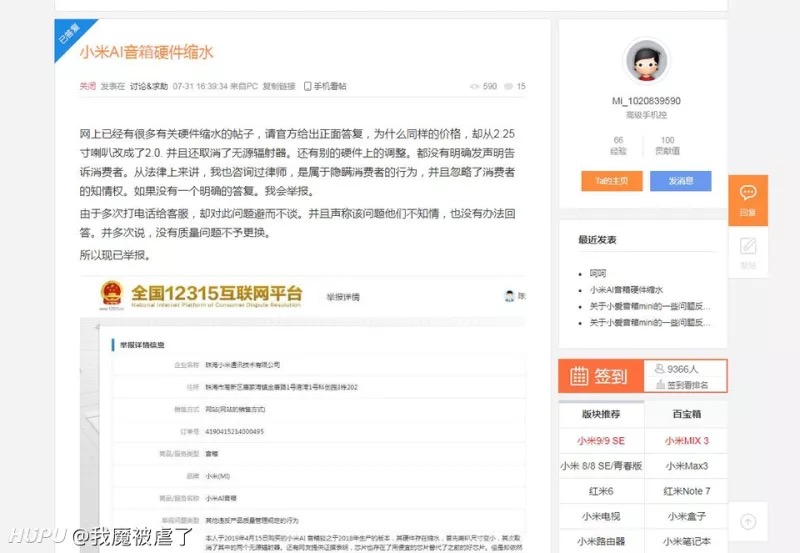The image size is (800, 553).
Task: Click the small user avatar in 12315 header
Action: pos(509,296)
